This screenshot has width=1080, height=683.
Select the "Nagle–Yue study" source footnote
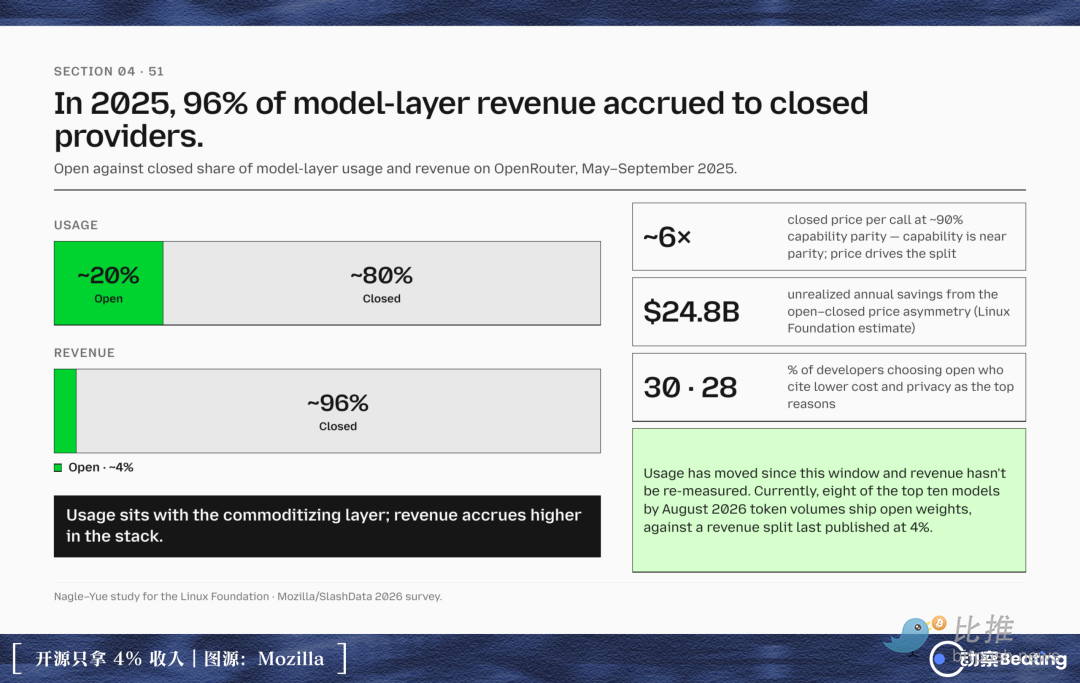click(248, 597)
